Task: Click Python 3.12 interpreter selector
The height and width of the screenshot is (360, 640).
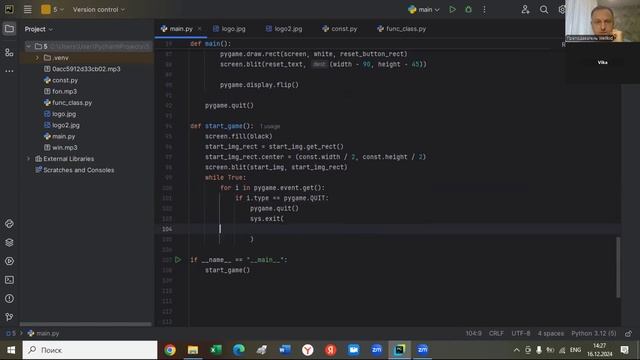Action: [593, 333]
